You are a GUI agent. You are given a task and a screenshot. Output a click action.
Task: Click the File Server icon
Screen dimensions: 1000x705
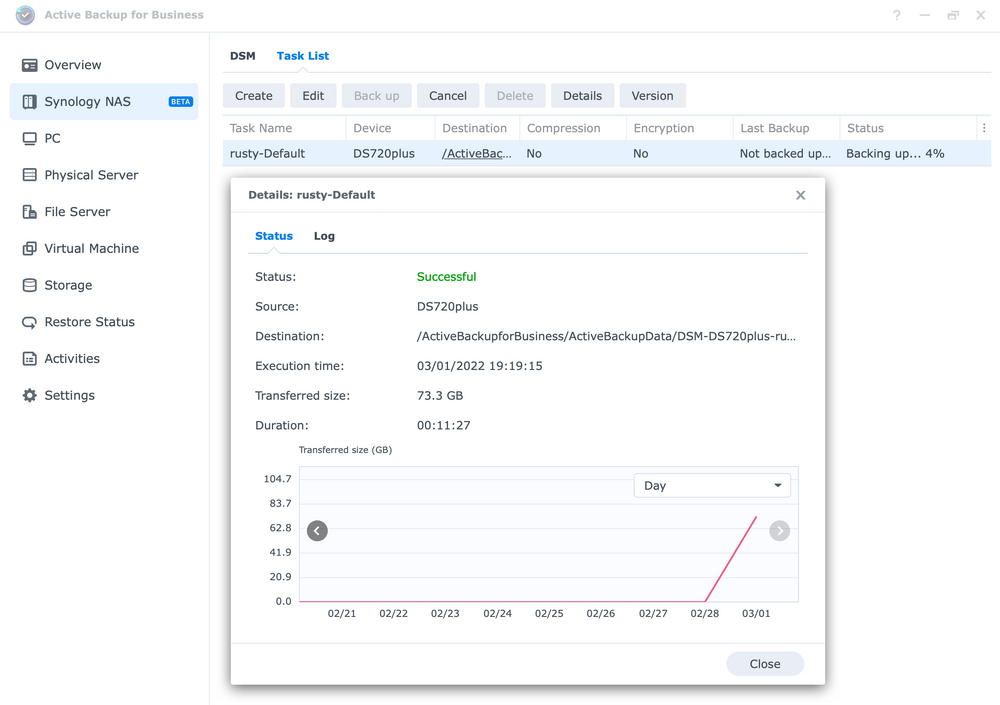click(29, 212)
